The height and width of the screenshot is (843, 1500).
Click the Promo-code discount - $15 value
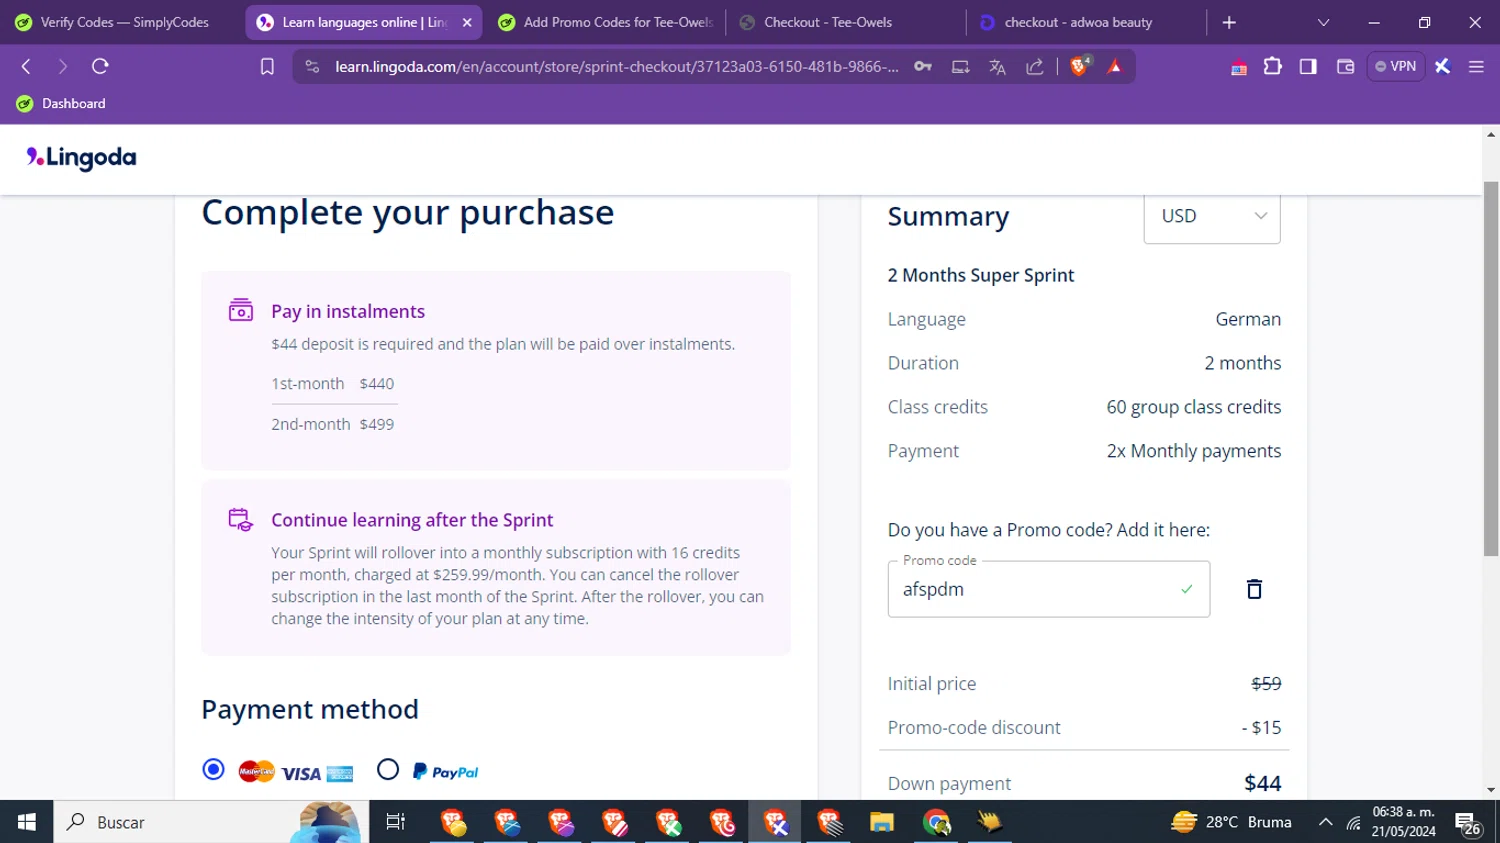coord(1261,727)
